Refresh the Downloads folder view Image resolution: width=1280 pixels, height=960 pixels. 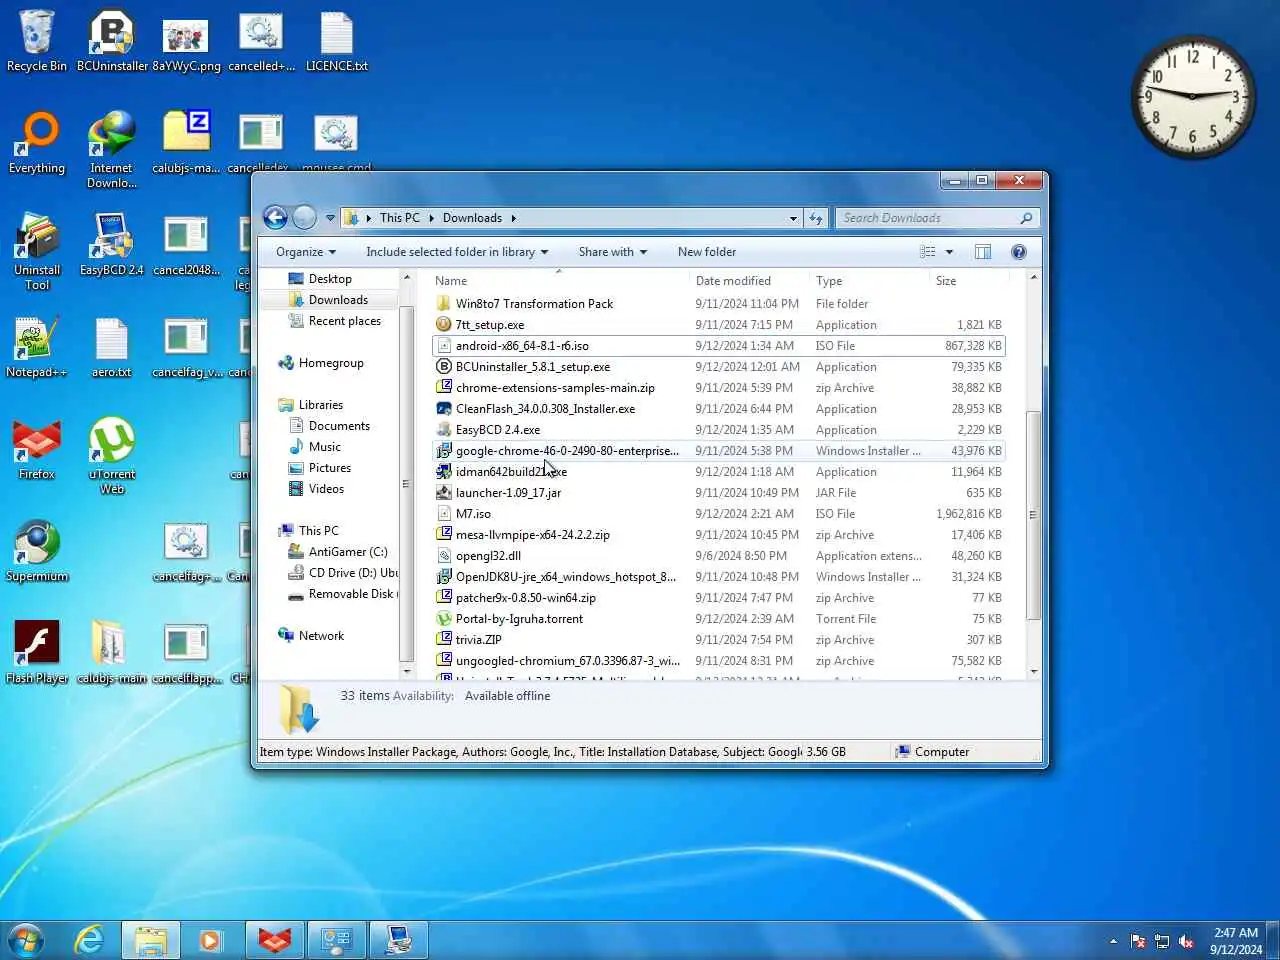(x=815, y=218)
